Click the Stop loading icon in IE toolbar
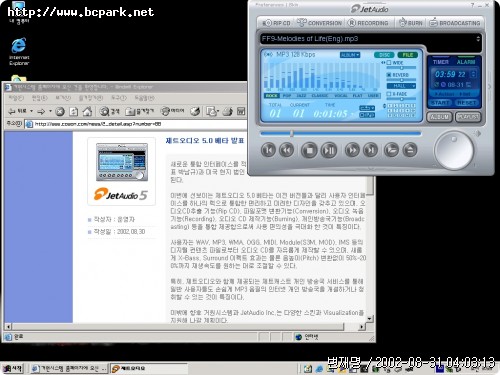Screen dimensions: 500x375 click(x=60, y=111)
